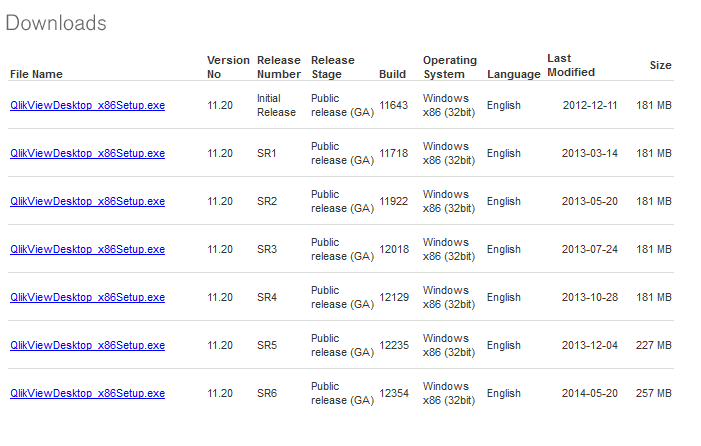Download the SR5 227 MB setup file
The width and height of the screenshot is (701, 446).
click(x=87, y=346)
